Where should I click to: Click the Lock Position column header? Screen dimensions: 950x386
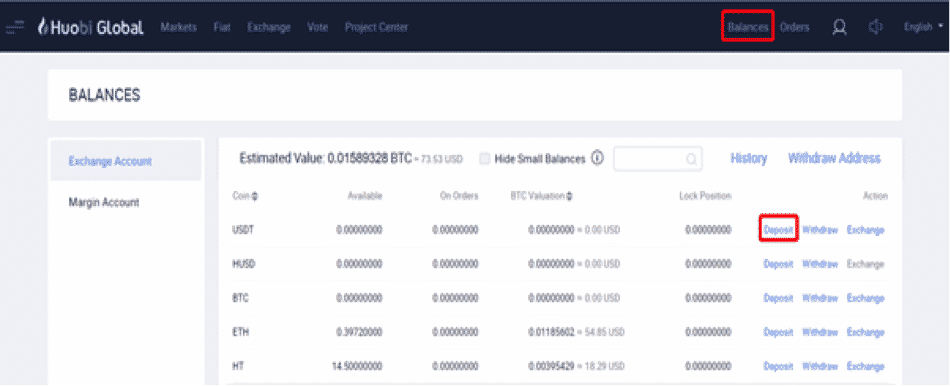point(705,196)
